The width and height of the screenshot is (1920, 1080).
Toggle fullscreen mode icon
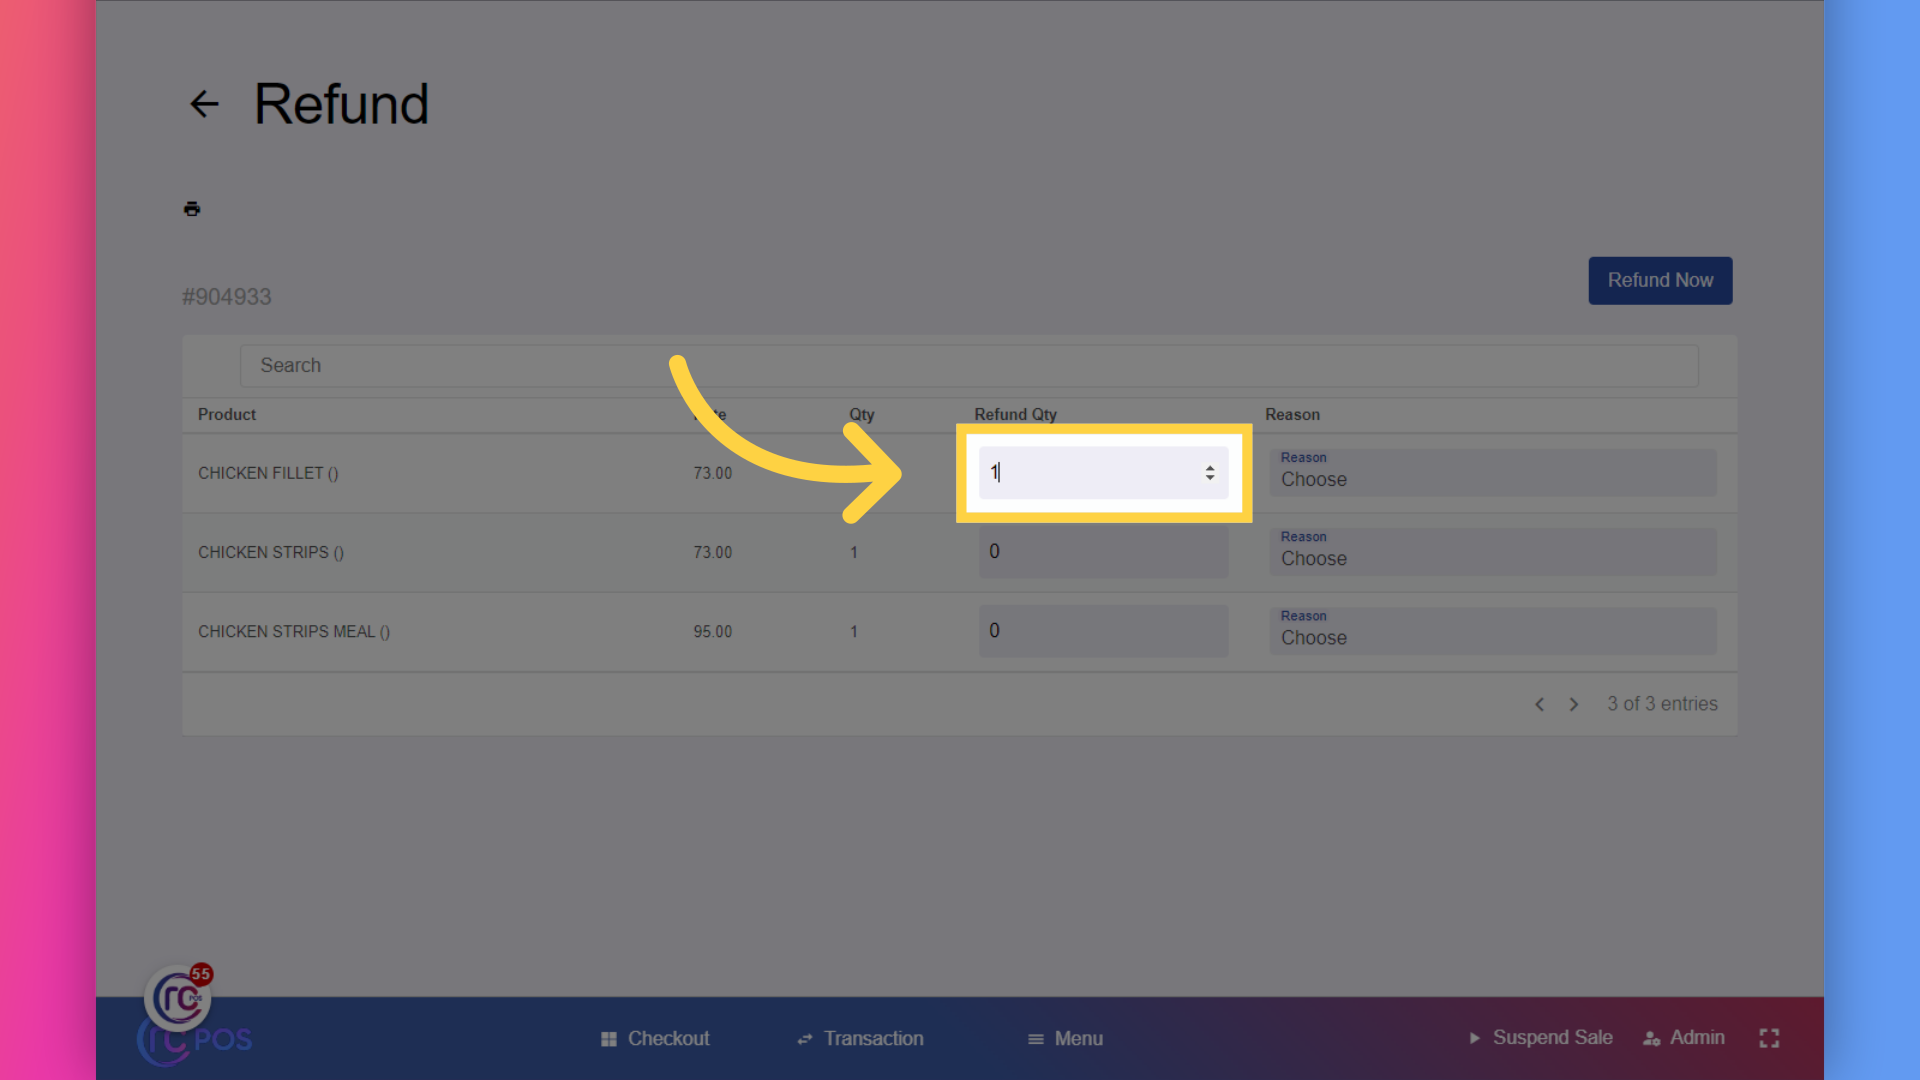pyautogui.click(x=1769, y=1039)
